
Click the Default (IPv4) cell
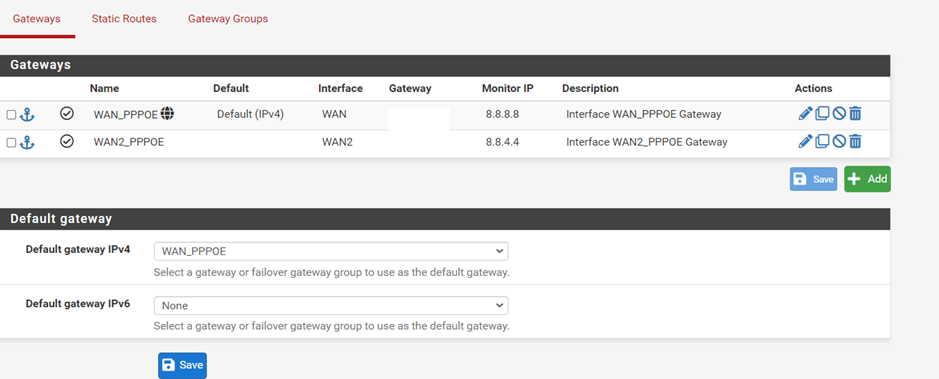pos(250,114)
